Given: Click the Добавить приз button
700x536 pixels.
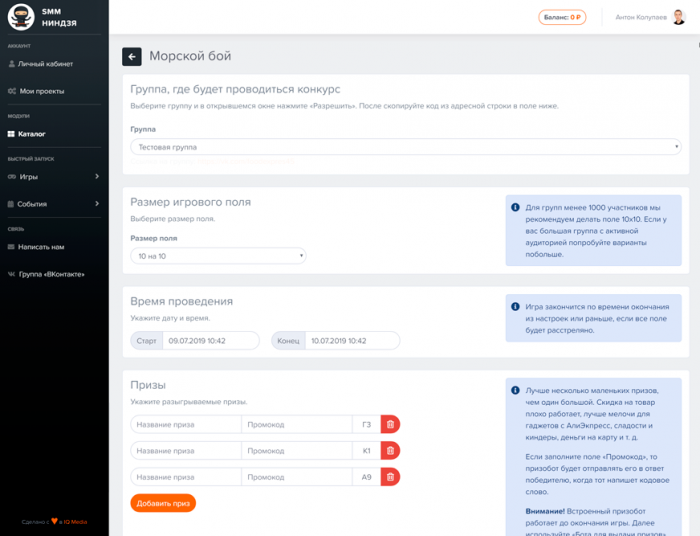Looking at the screenshot, I should click(x=163, y=503).
